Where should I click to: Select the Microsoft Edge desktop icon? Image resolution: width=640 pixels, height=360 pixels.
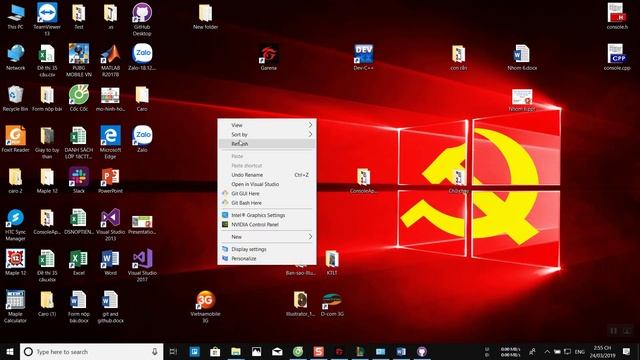point(110,142)
